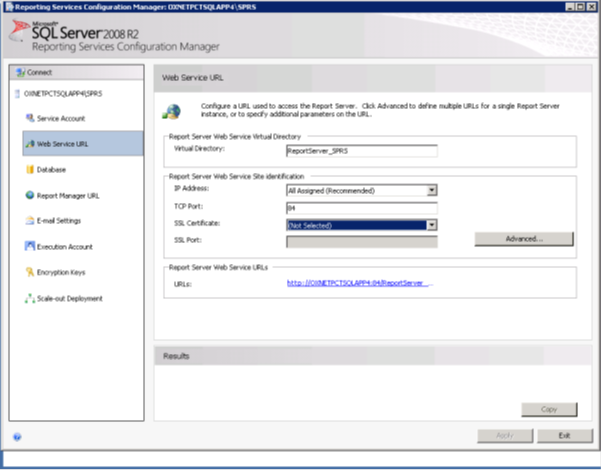Image resolution: width=602 pixels, height=470 pixels.
Task: Click the Copy button in Results
Action: 549,409
